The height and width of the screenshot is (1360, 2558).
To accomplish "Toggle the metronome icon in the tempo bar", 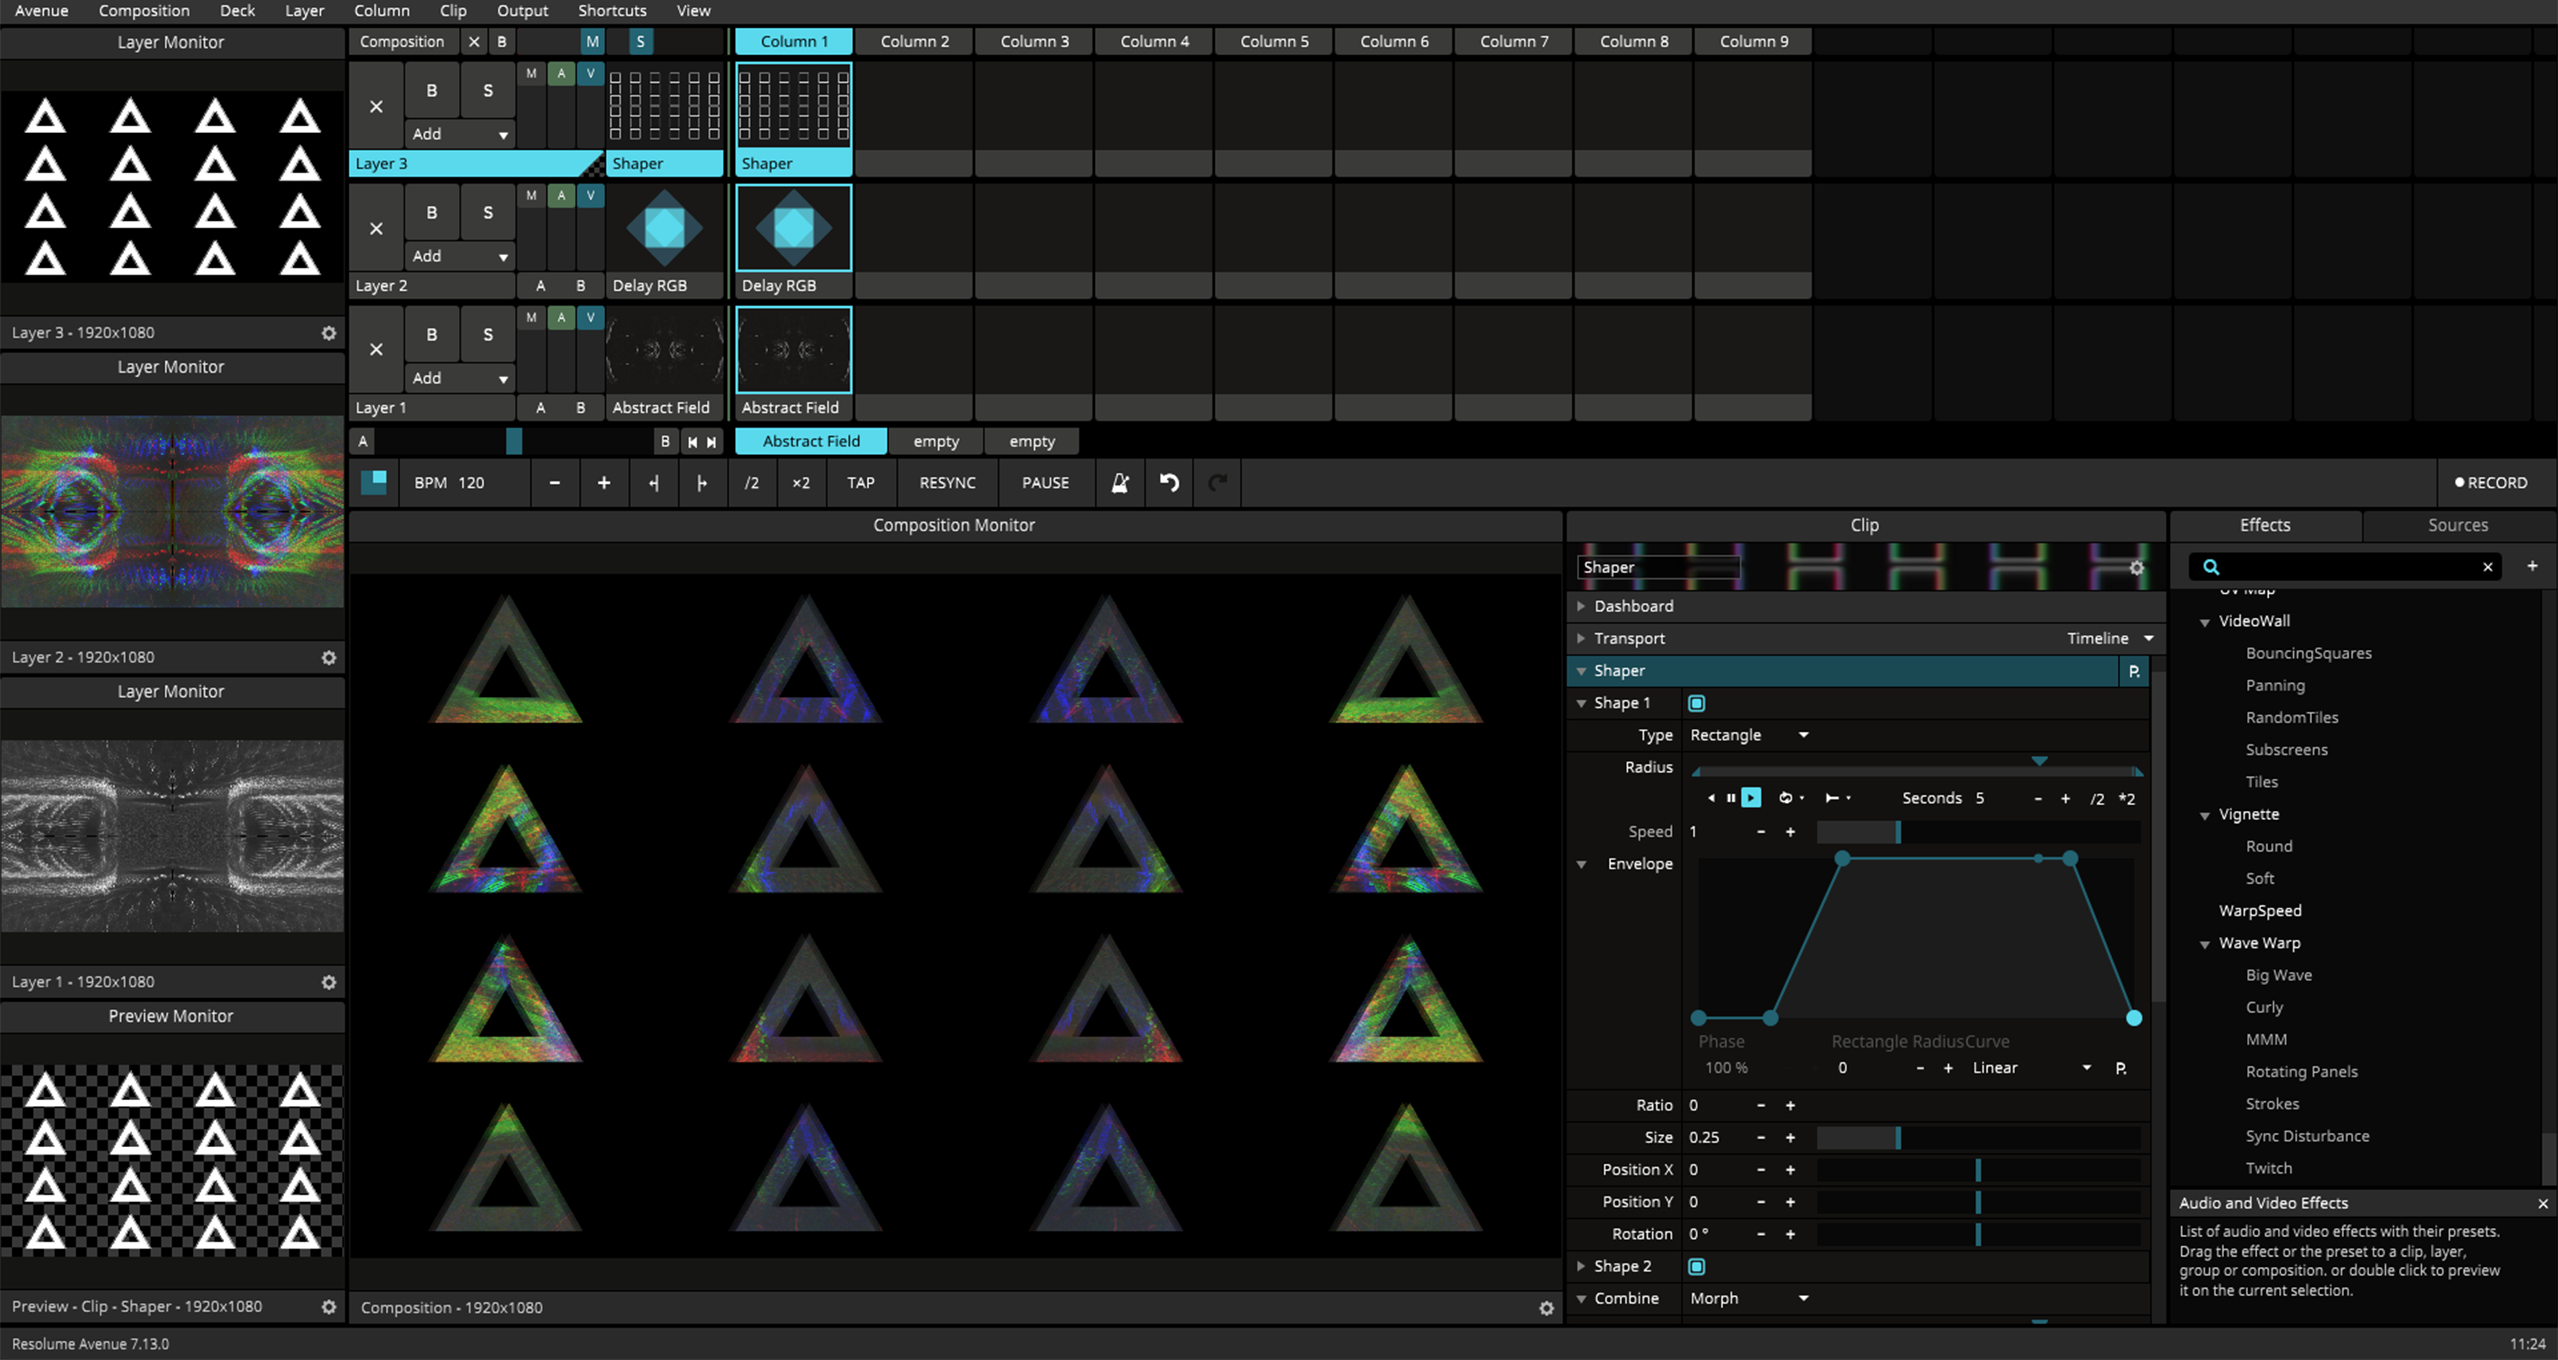I will point(1120,483).
